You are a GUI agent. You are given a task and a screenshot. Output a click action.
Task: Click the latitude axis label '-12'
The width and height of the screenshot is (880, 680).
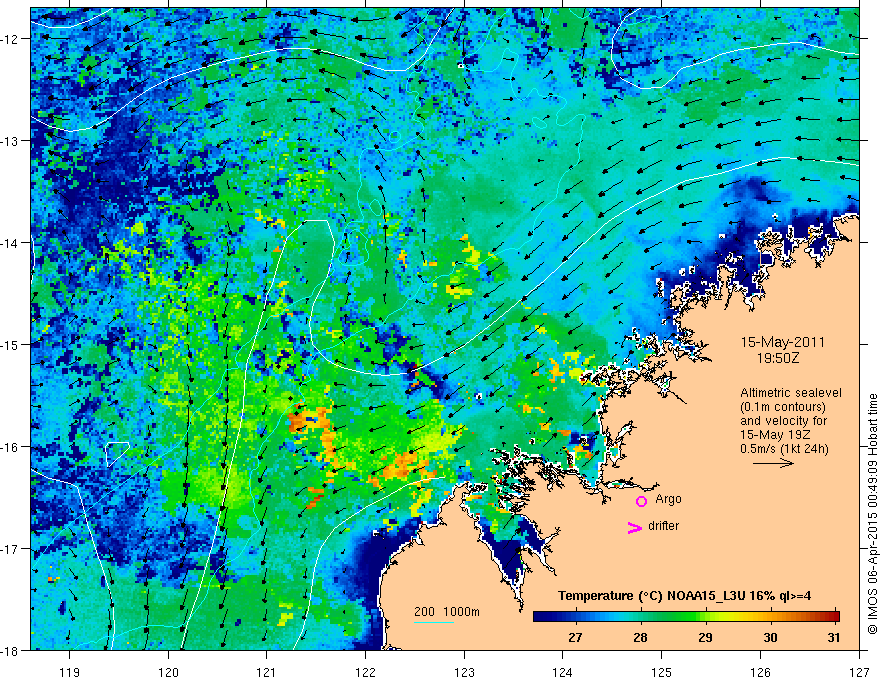point(9,39)
